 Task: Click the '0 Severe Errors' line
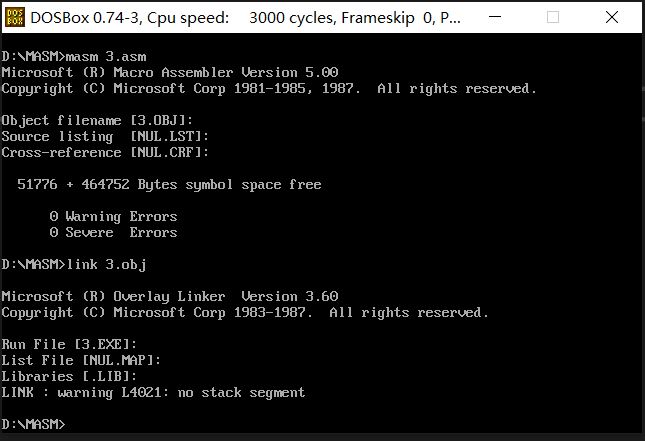pyautogui.click(x=113, y=232)
